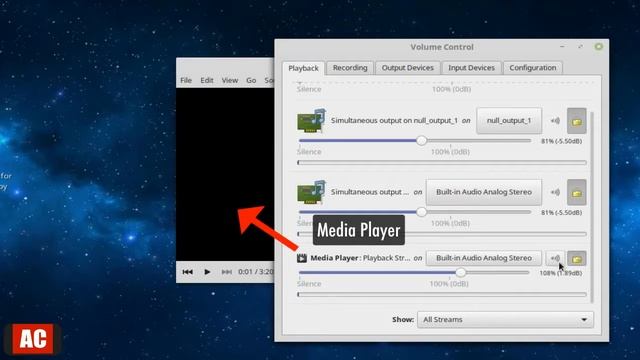This screenshot has height=360, width=640.
Task: Lock channels on second Simultaneous output stream
Action: tap(576, 192)
